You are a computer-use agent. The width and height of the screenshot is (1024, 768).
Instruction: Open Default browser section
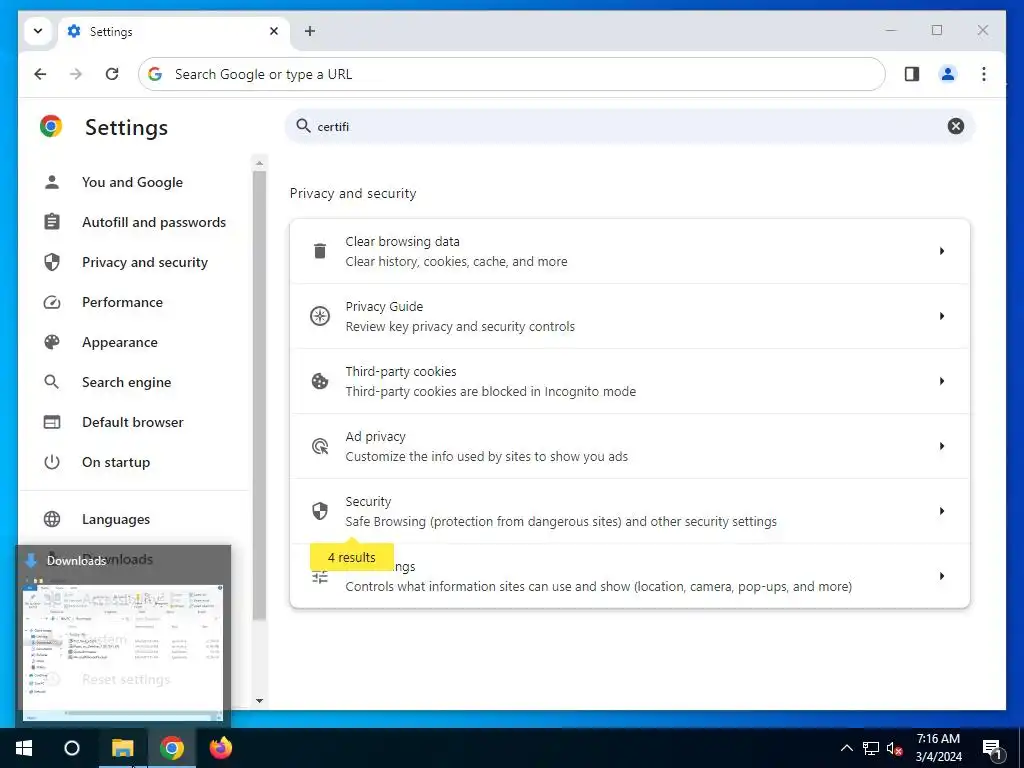click(133, 423)
